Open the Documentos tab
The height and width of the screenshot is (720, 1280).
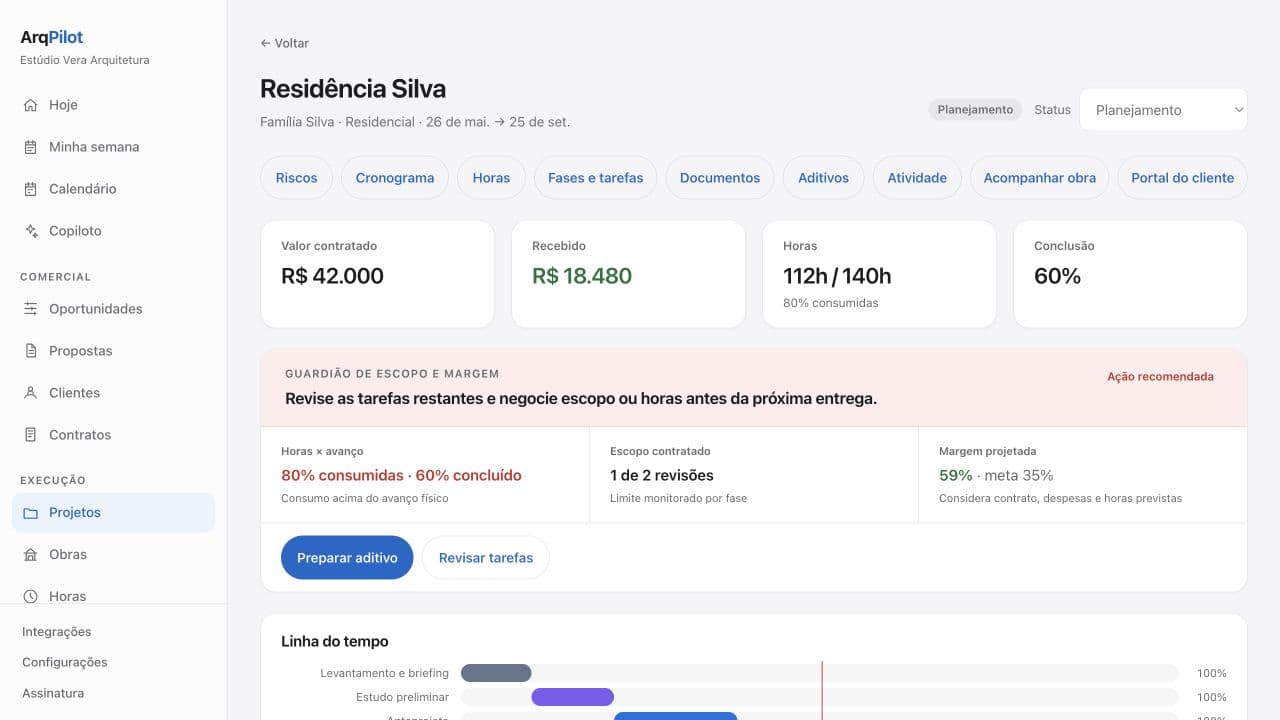720,178
